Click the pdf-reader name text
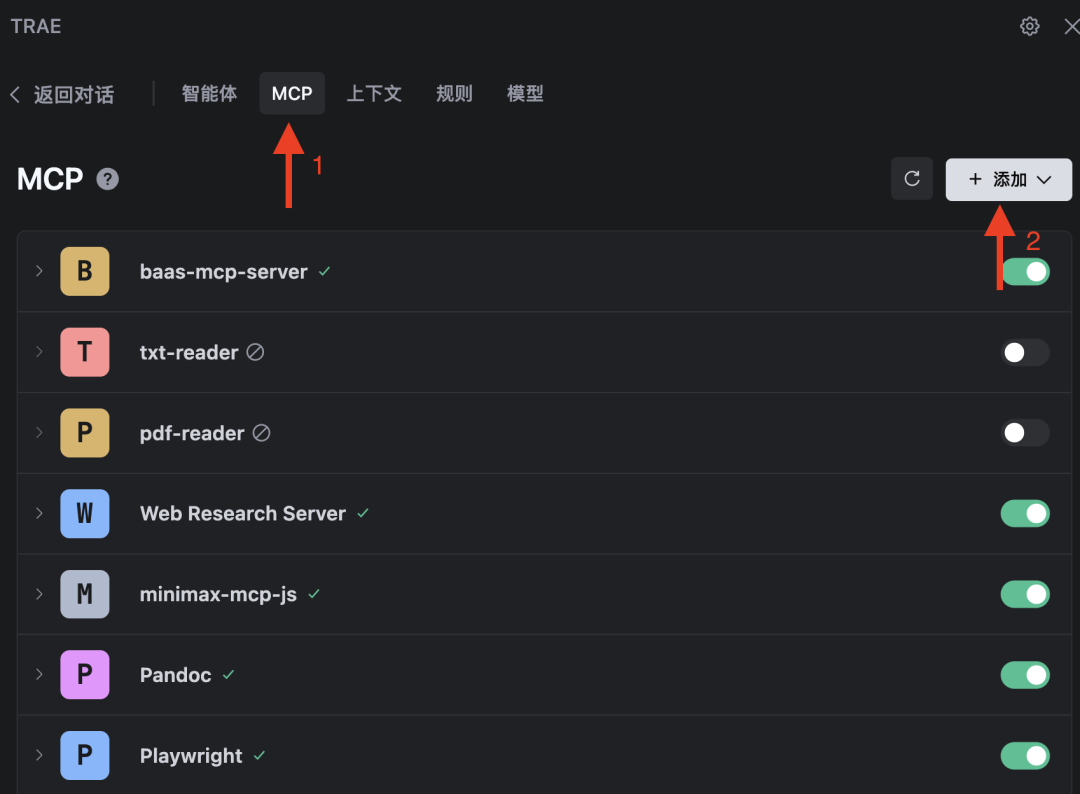The width and height of the screenshot is (1080, 794). point(191,433)
